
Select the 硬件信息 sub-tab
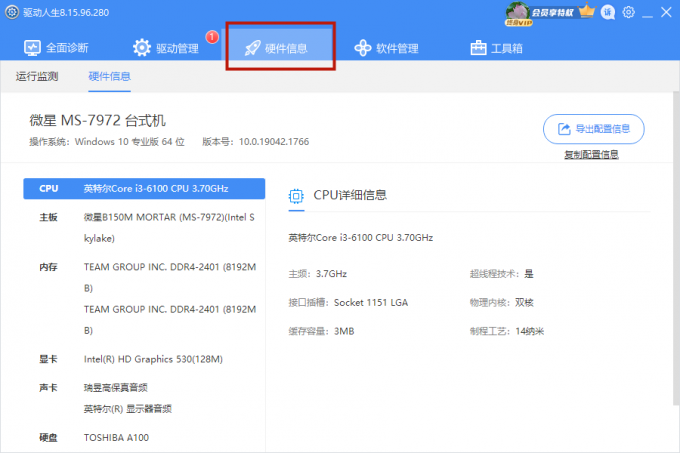[109, 76]
